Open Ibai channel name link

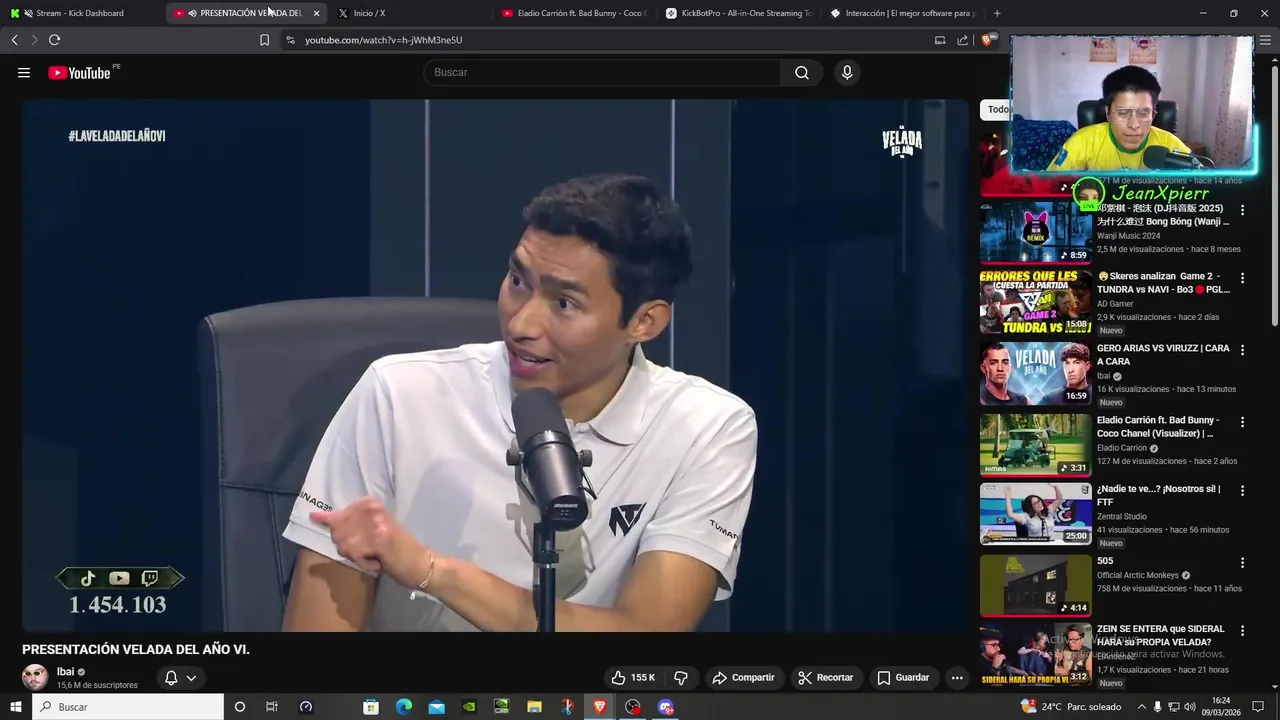click(x=65, y=672)
